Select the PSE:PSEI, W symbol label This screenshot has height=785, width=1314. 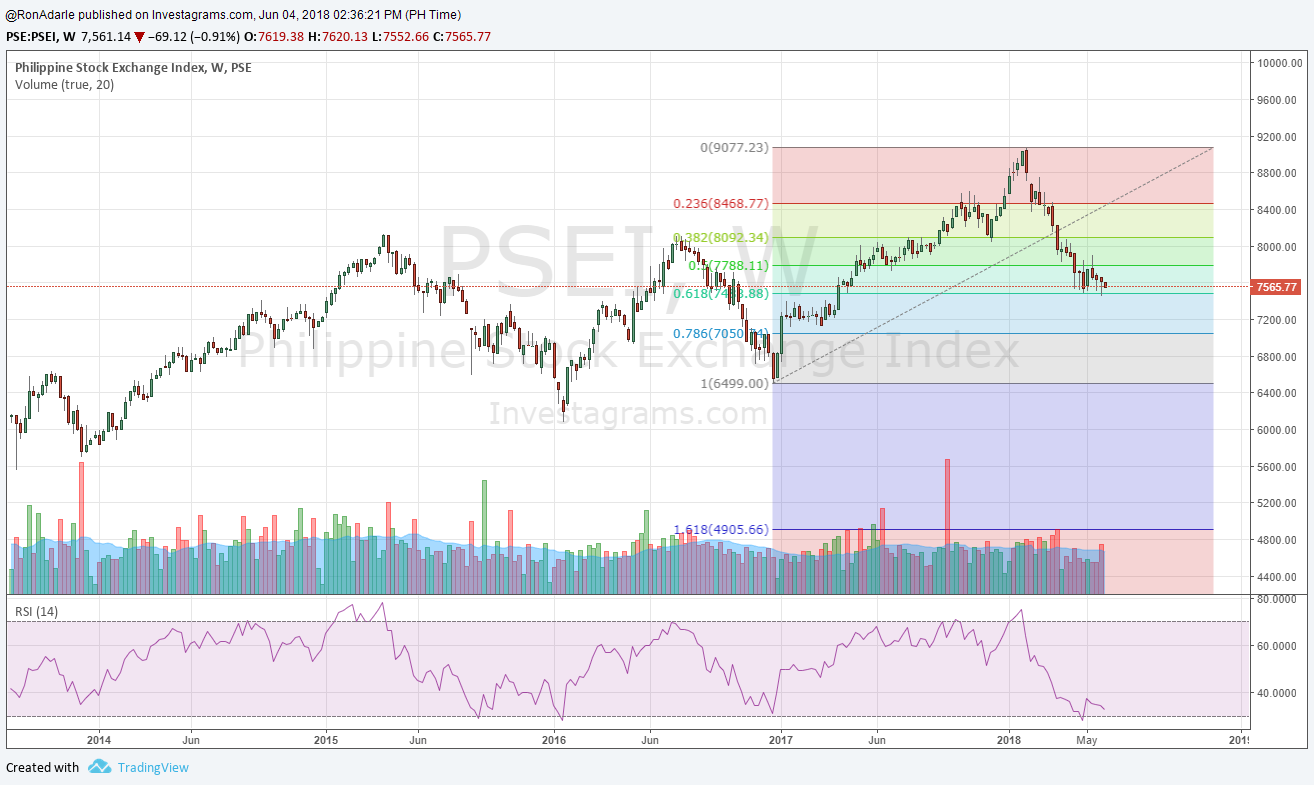coord(40,37)
